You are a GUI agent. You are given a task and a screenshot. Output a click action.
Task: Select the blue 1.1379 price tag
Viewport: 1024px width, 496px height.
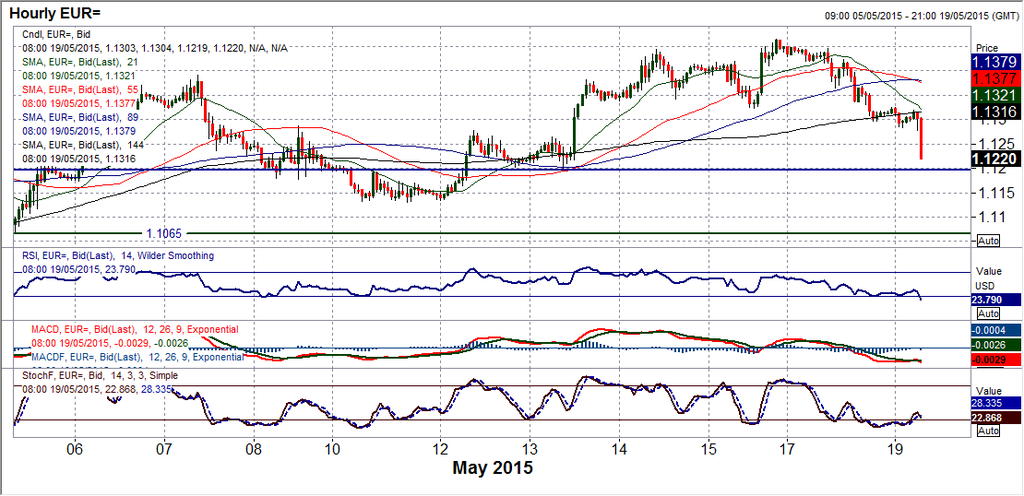pos(994,63)
